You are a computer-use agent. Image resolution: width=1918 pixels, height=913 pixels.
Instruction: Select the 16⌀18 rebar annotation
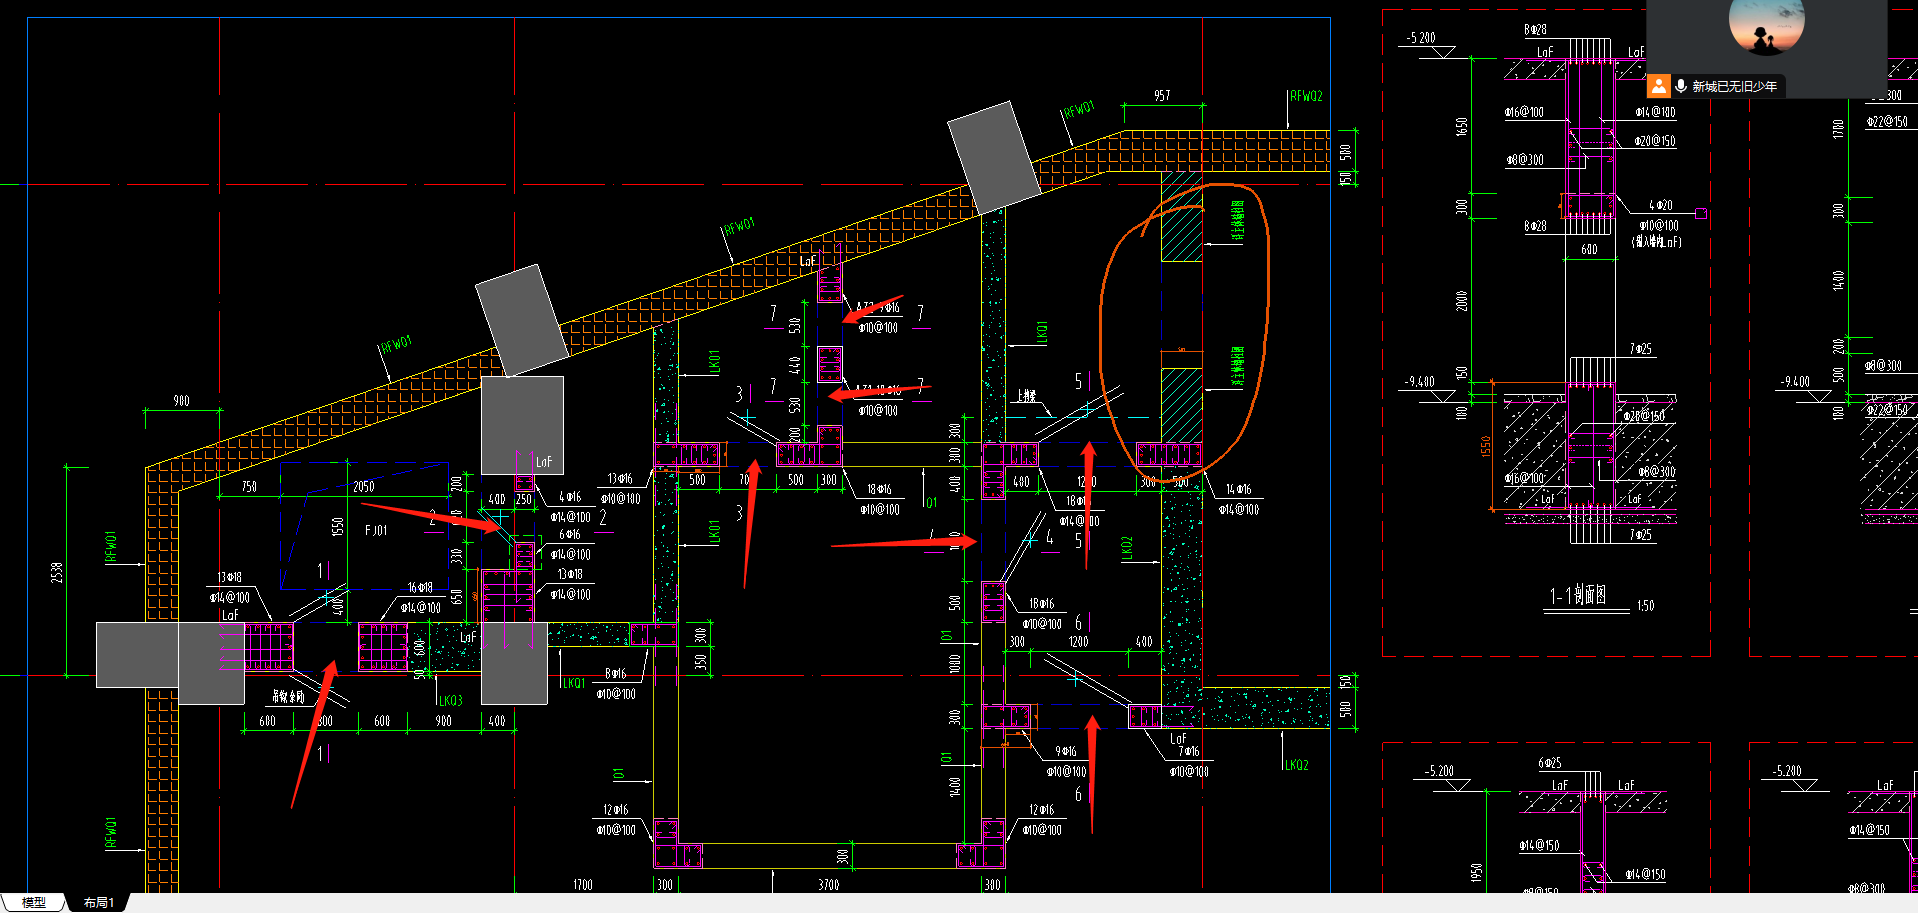pyautogui.click(x=420, y=588)
